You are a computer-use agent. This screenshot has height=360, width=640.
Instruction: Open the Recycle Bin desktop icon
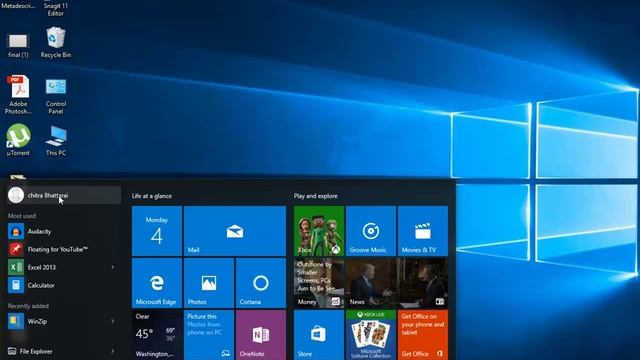point(56,42)
